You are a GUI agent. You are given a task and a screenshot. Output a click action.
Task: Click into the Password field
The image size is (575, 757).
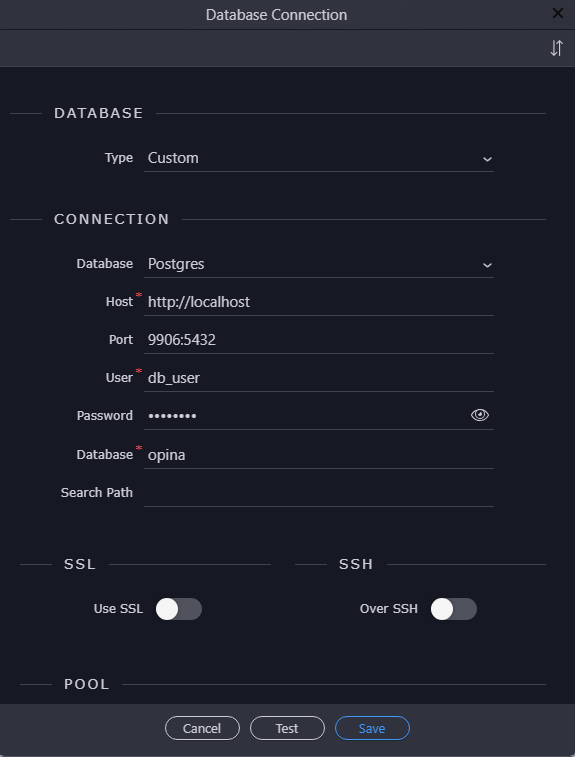click(307, 416)
